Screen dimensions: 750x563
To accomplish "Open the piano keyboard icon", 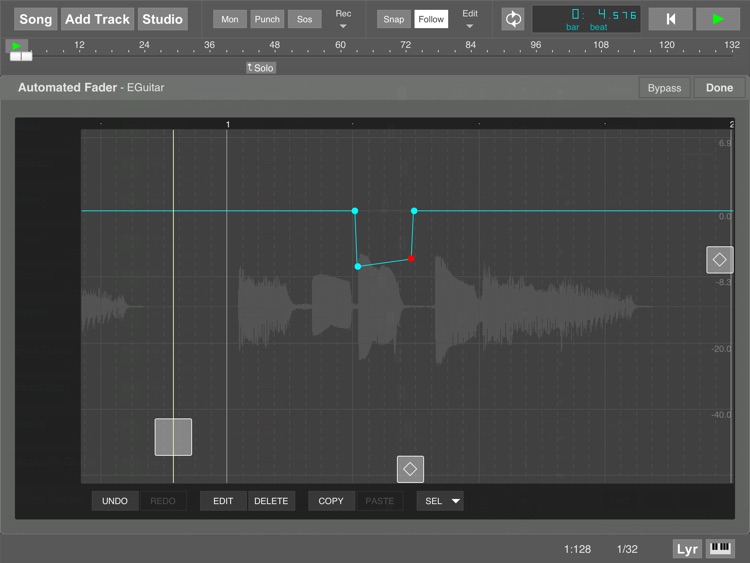I will click(720, 549).
